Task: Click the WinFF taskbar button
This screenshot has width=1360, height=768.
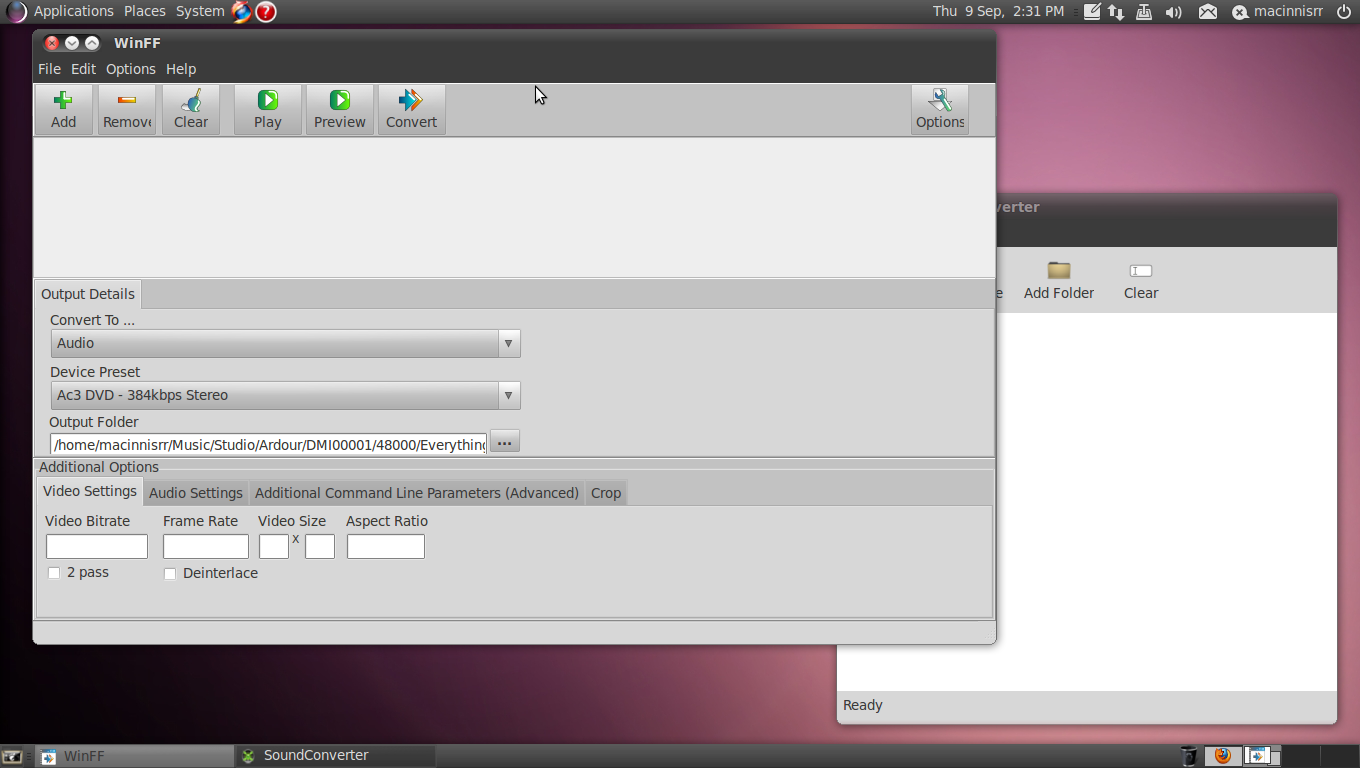Action: click(x=134, y=756)
